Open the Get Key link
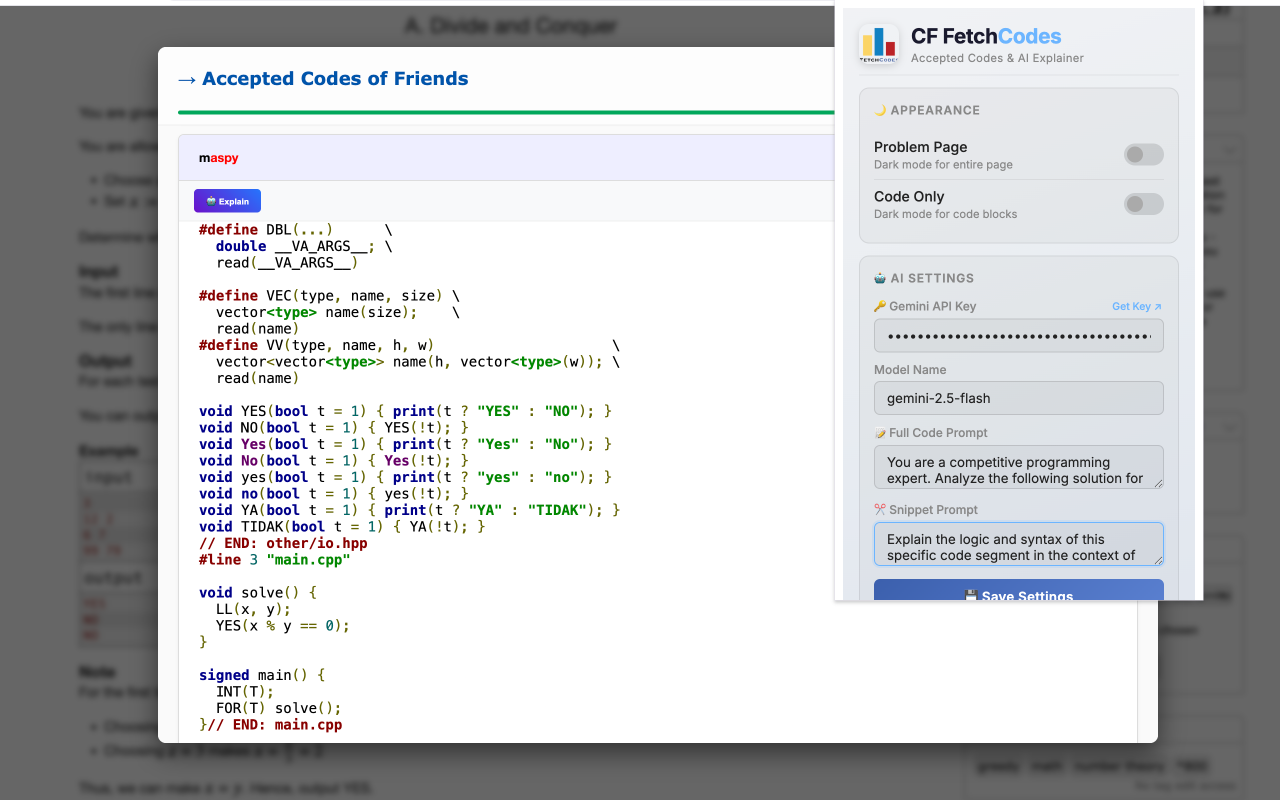The height and width of the screenshot is (800, 1280). (1137, 307)
